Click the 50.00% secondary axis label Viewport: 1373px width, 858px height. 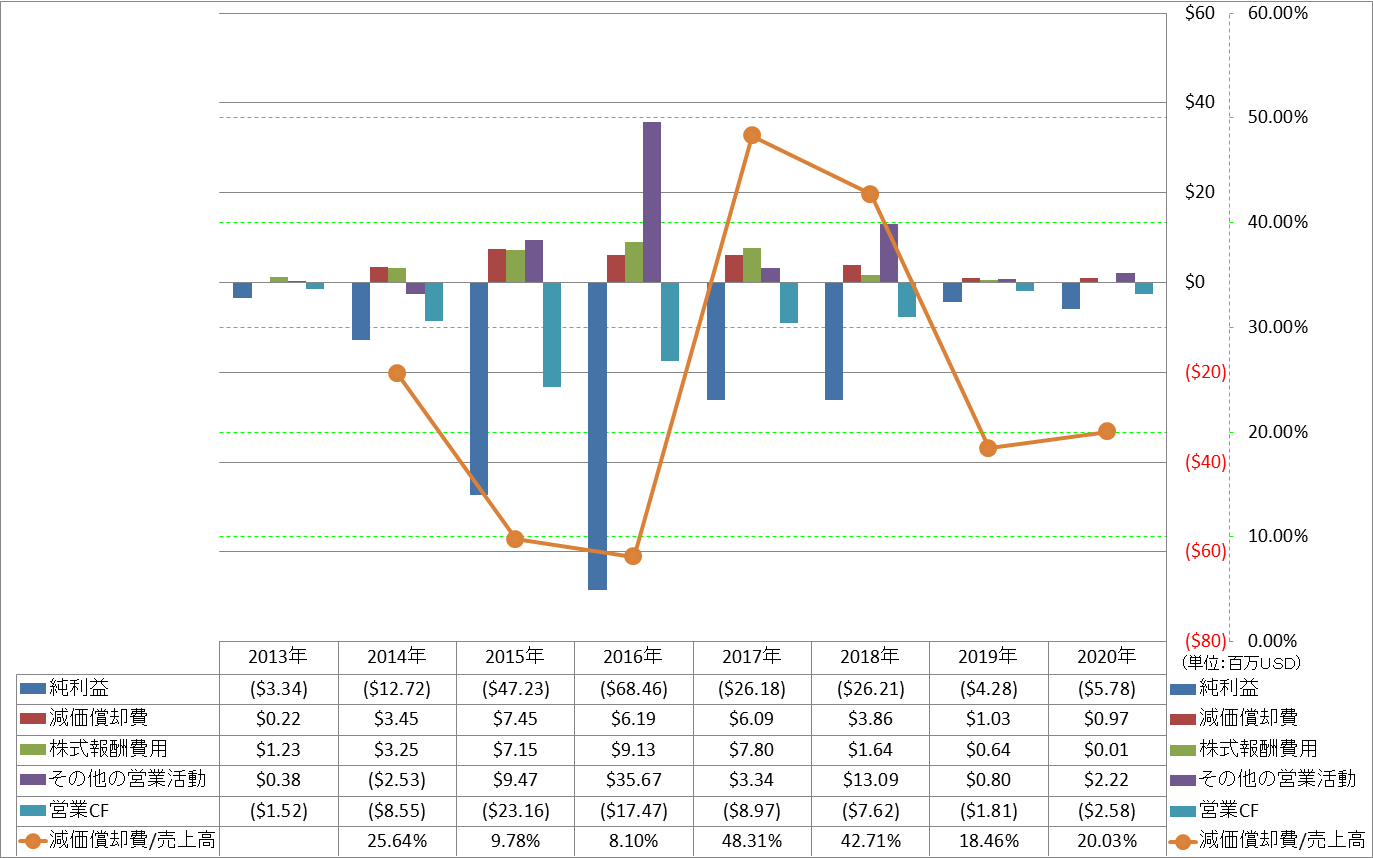pyautogui.click(x=1279, y=117)
